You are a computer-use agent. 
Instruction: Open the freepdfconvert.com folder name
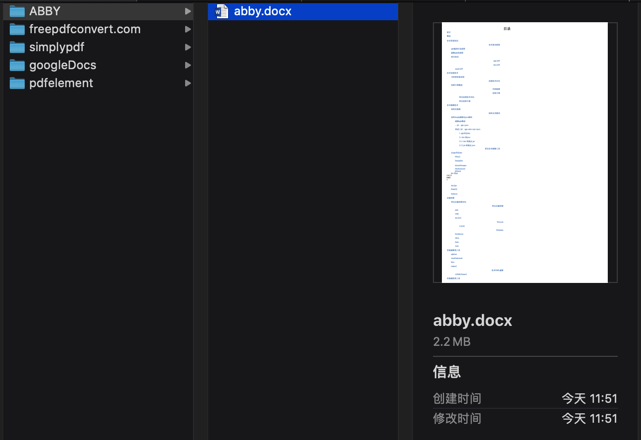[x=85, y=29]
